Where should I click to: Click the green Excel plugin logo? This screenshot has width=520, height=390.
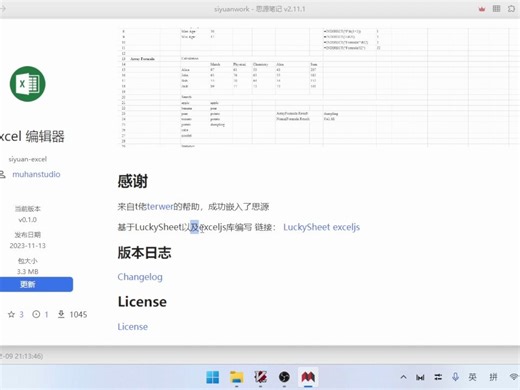click(x=27, y=84)
